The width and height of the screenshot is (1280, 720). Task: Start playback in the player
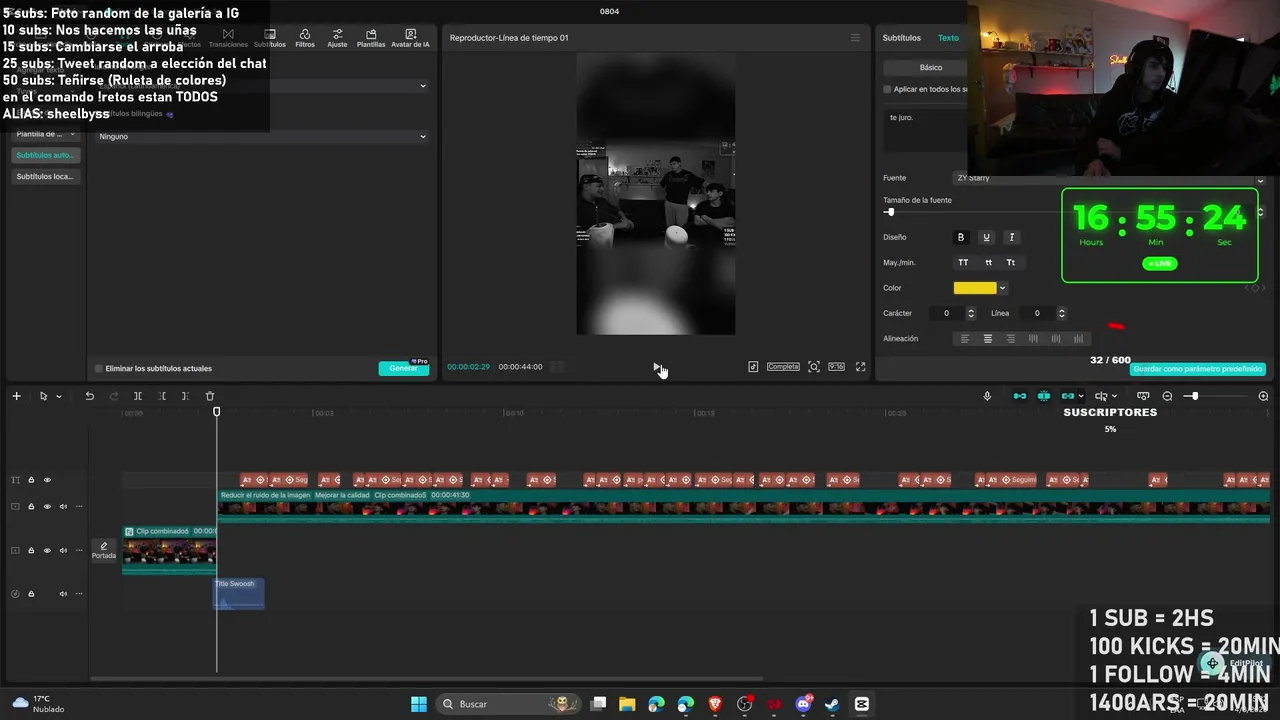(x=657, y=367)
